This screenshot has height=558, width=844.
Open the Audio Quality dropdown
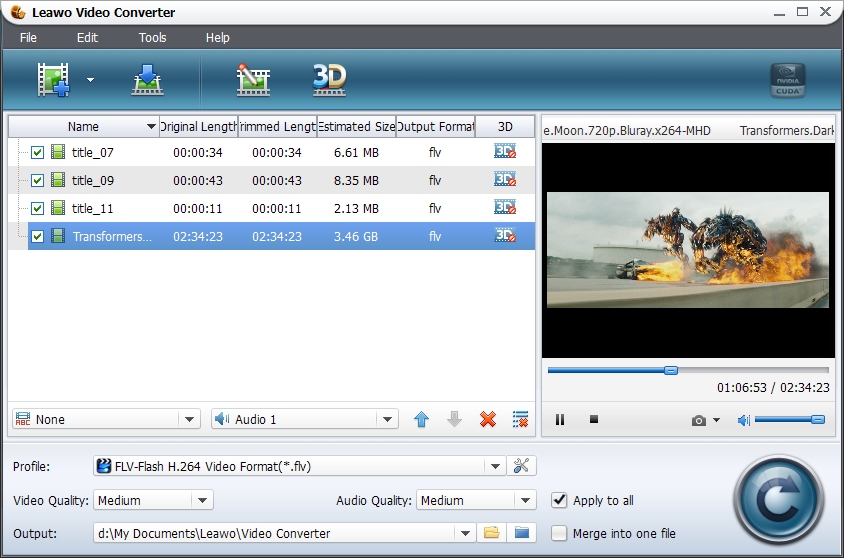pyautogui.click(x=476, y=500)
